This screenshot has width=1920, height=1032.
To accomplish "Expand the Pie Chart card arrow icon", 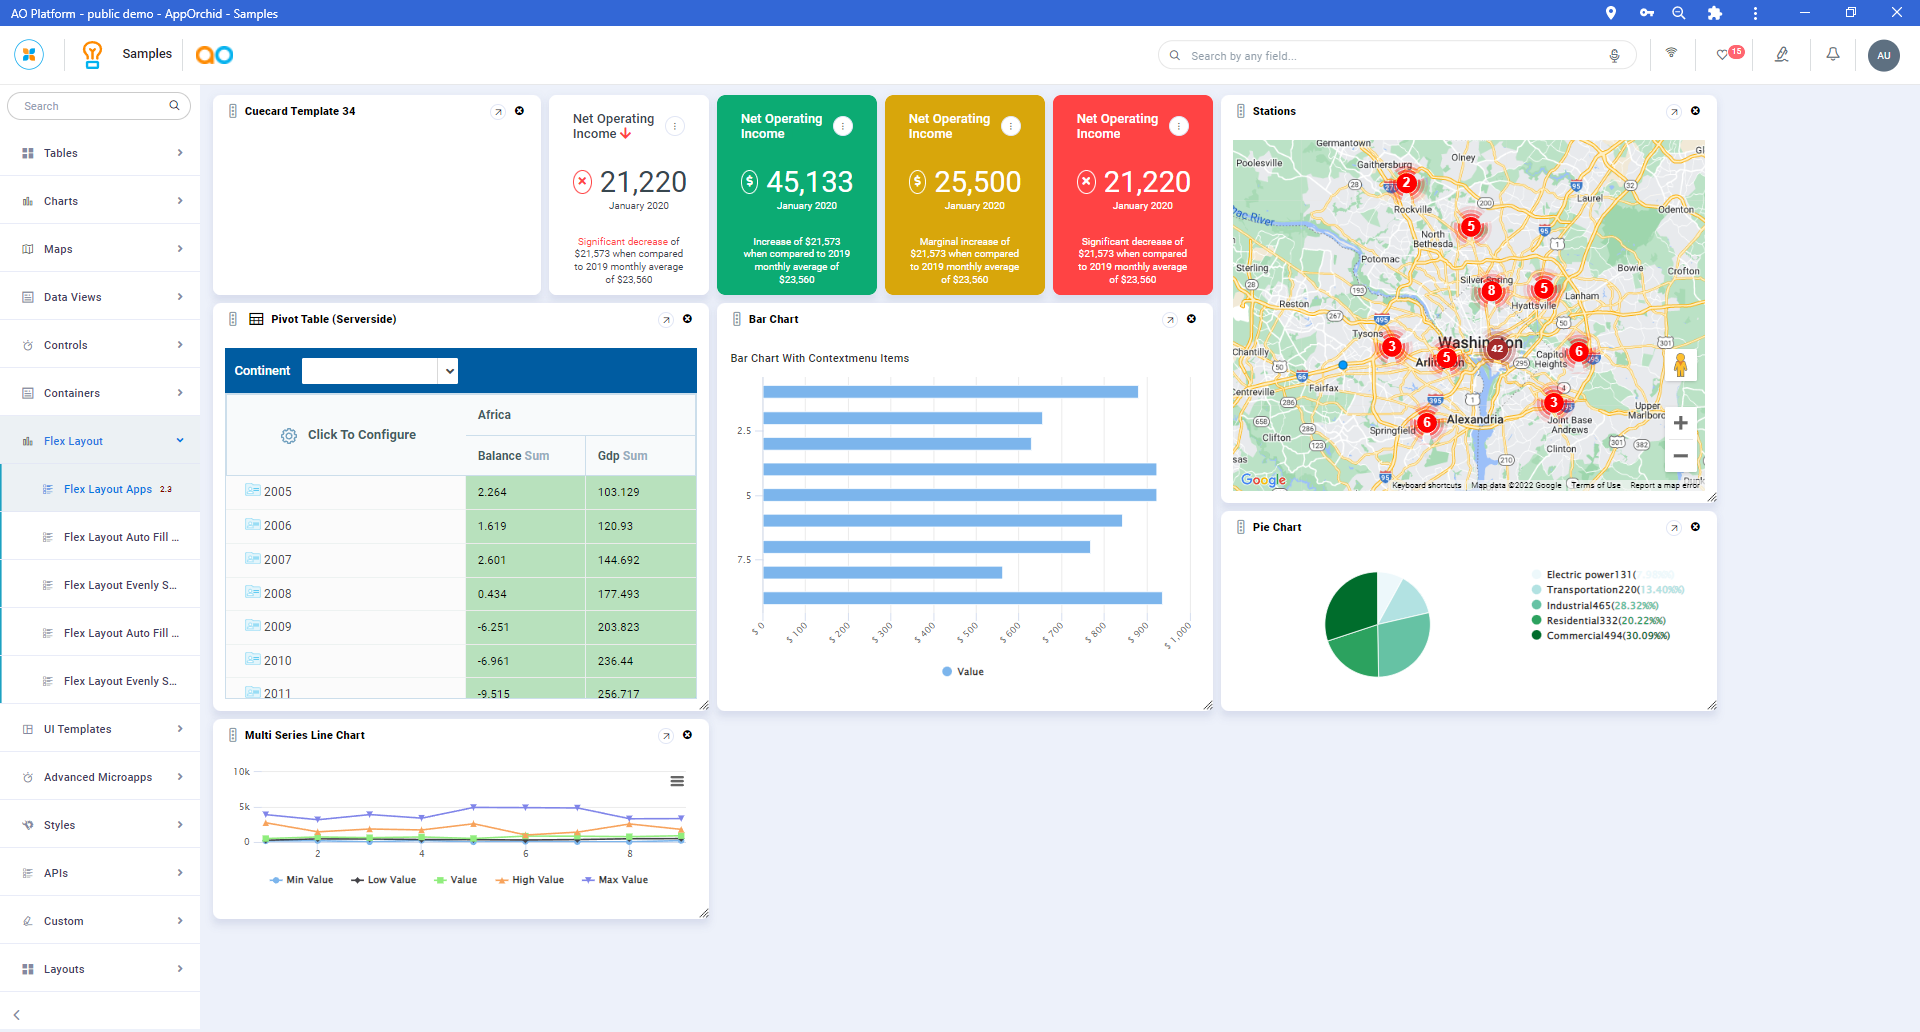I will click(x=1674, y=528).
